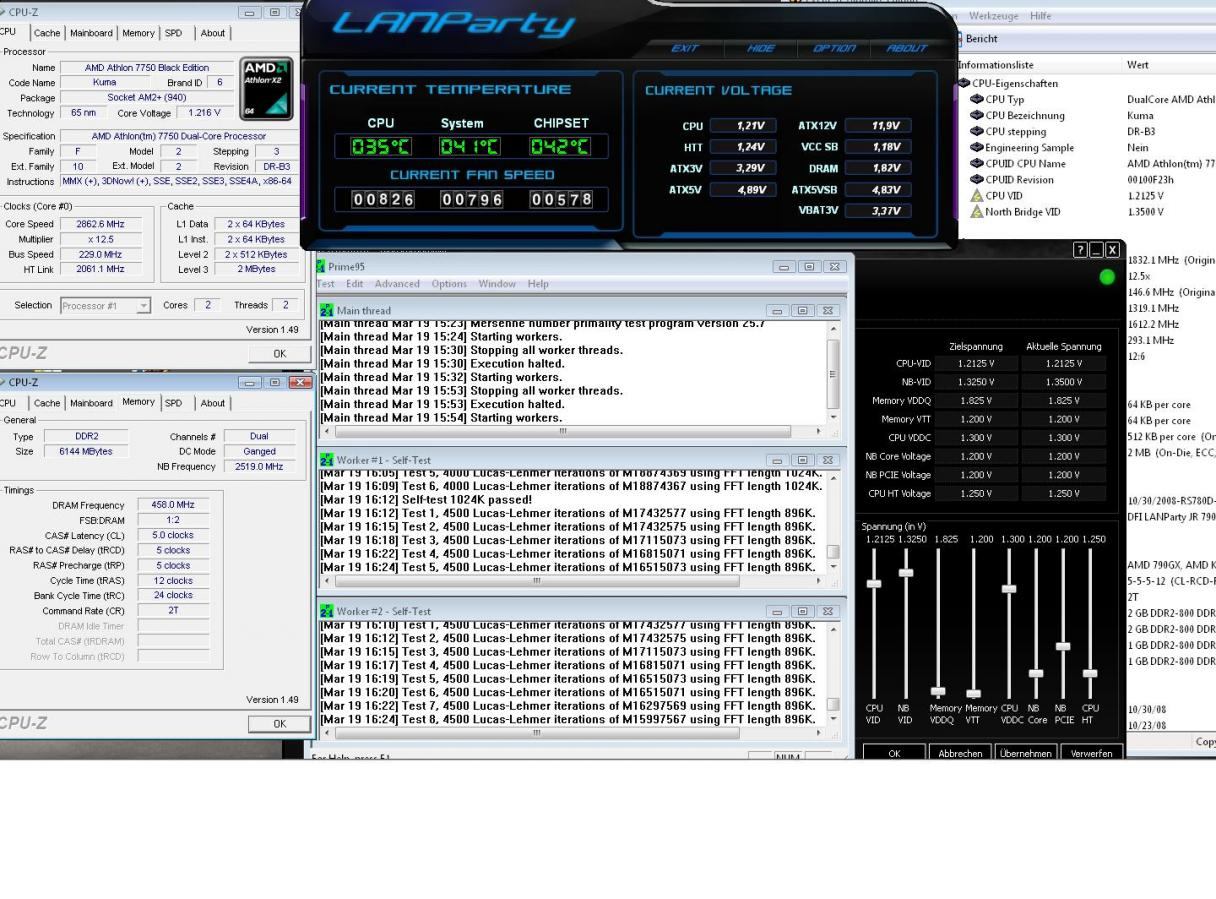Click the CPU stepping chip icon

(977, 131)
